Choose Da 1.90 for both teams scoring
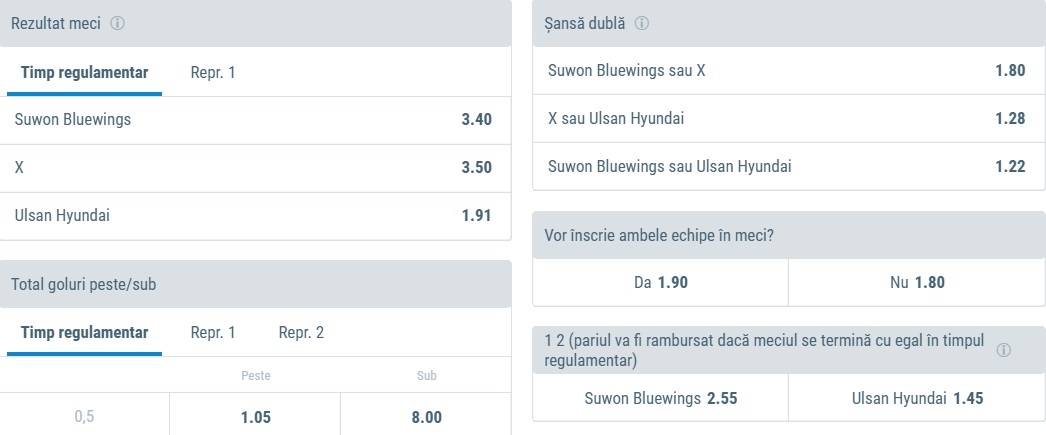The width and height of the screenshot is (1046, 435). click(x=660, y=282)
